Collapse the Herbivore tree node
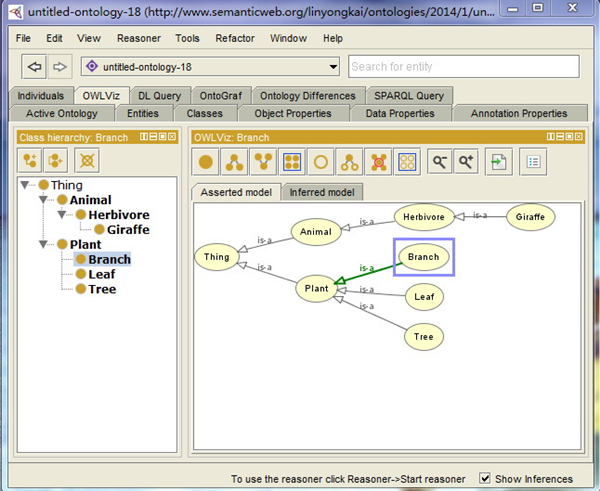 (x=62, y=215)
